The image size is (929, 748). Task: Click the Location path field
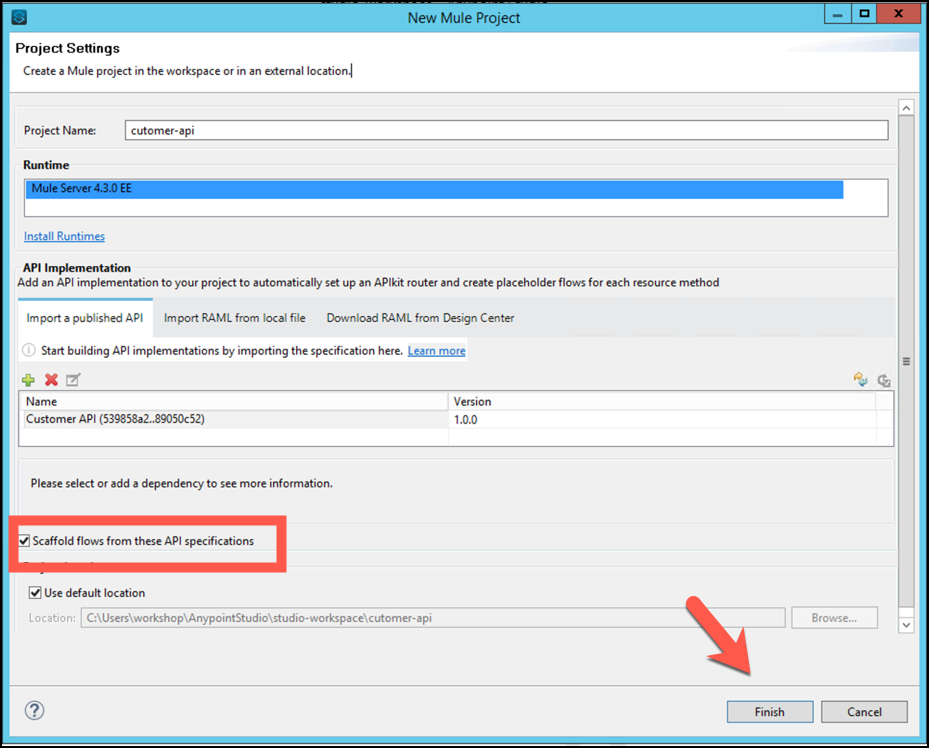tap(433, 618)
